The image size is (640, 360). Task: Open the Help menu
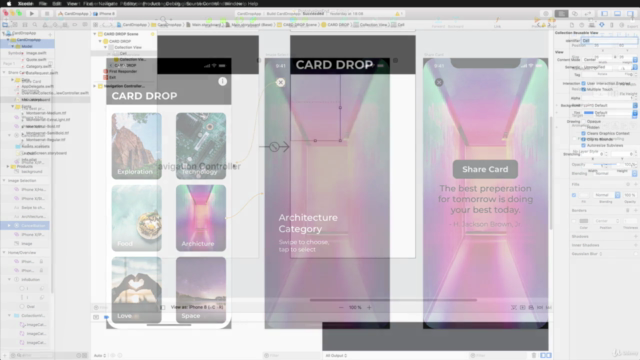point(253,4)
